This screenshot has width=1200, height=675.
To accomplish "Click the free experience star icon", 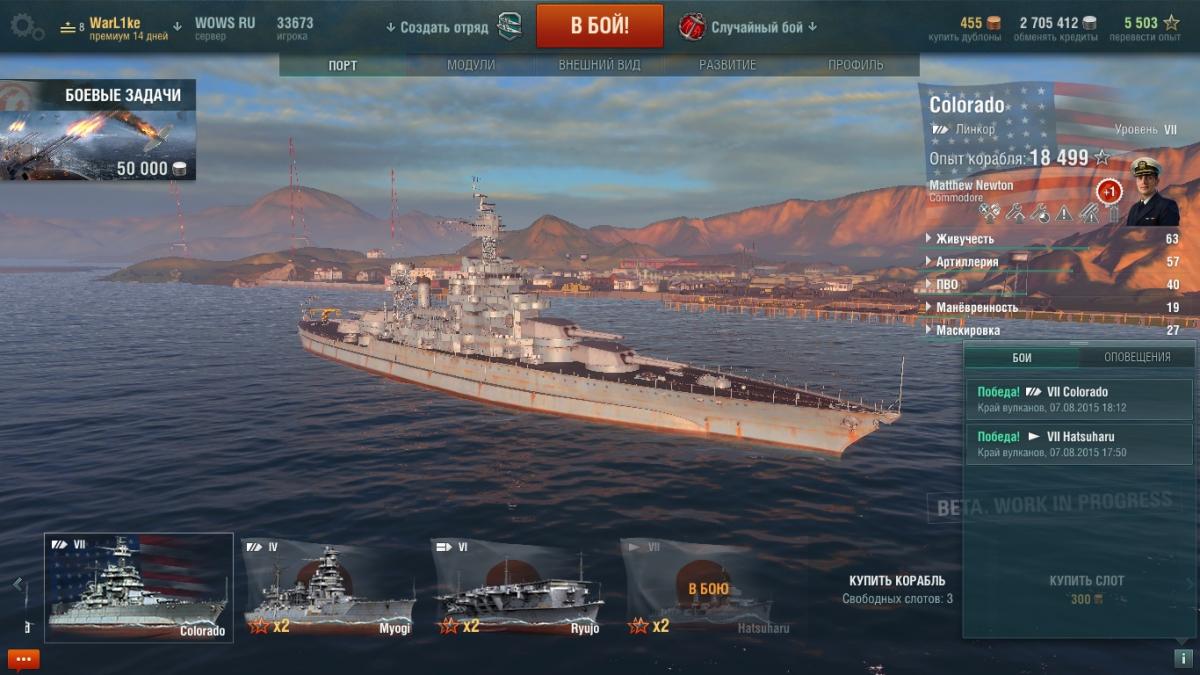I will coord(1171,23).
